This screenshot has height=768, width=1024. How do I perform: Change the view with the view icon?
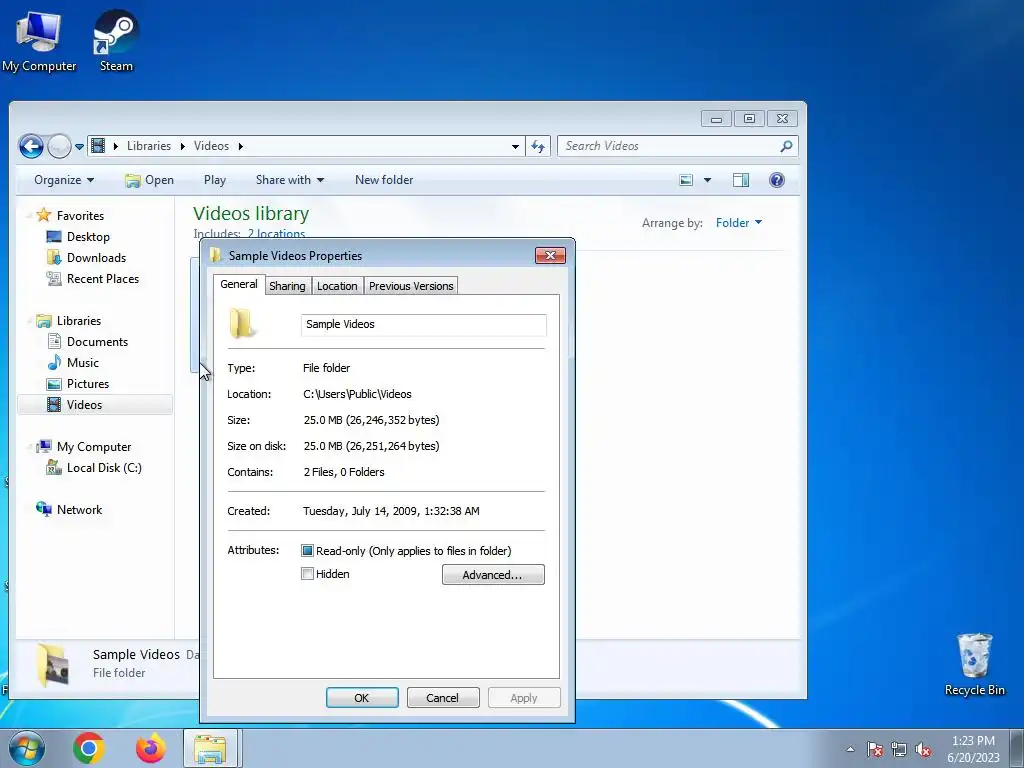coord(686,180)
